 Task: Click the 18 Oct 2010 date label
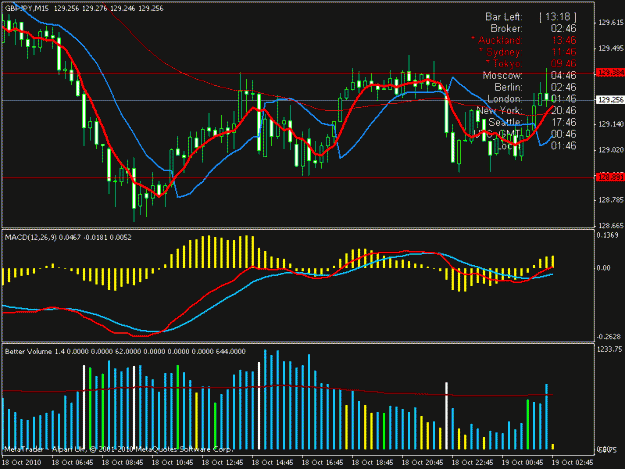(22, 462)
